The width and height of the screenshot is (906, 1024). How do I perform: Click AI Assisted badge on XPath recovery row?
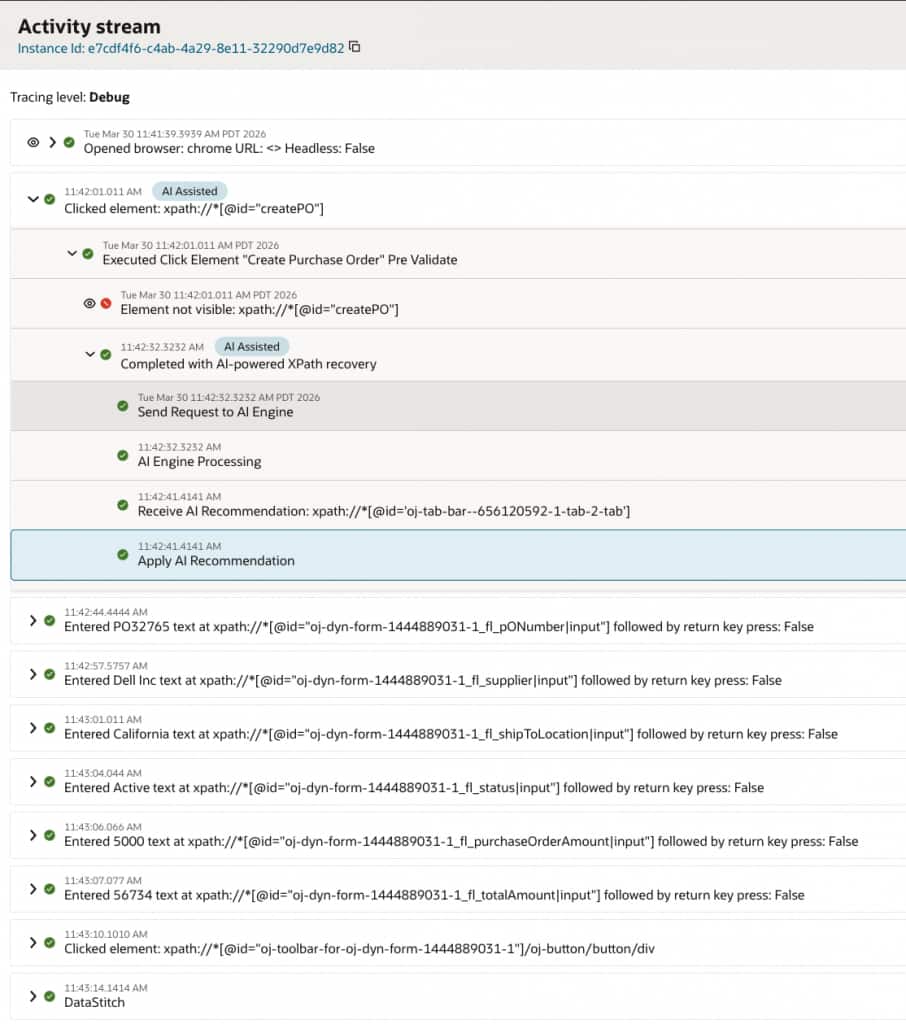coord(251,347)
